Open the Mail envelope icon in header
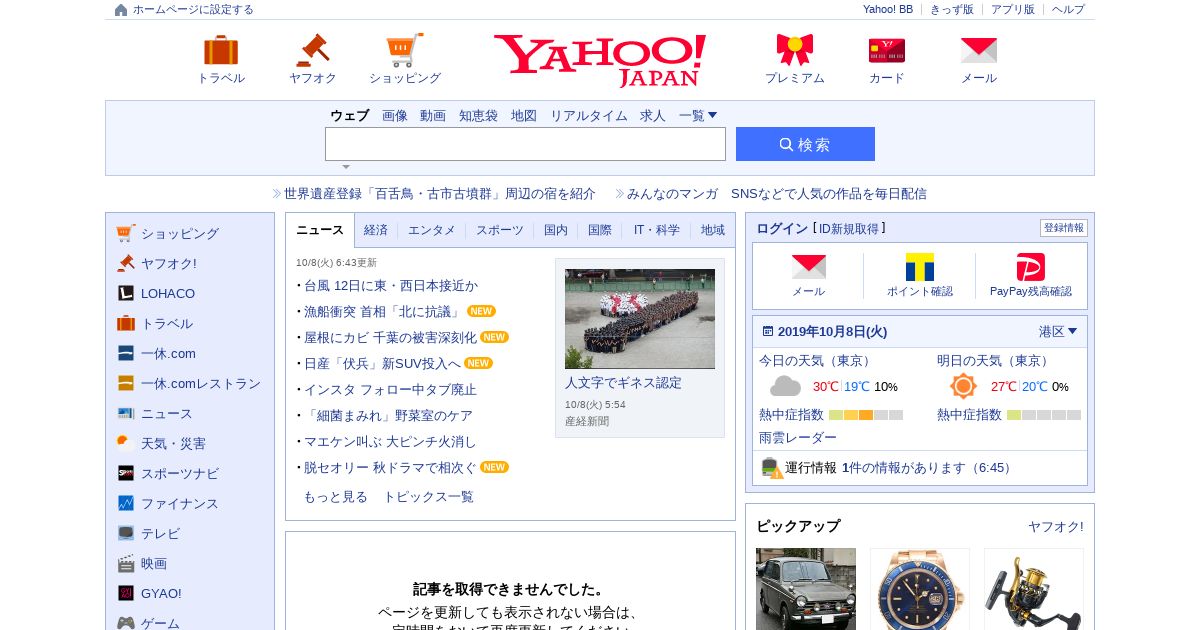1200x630 pixels. click(x=979, y=50)
